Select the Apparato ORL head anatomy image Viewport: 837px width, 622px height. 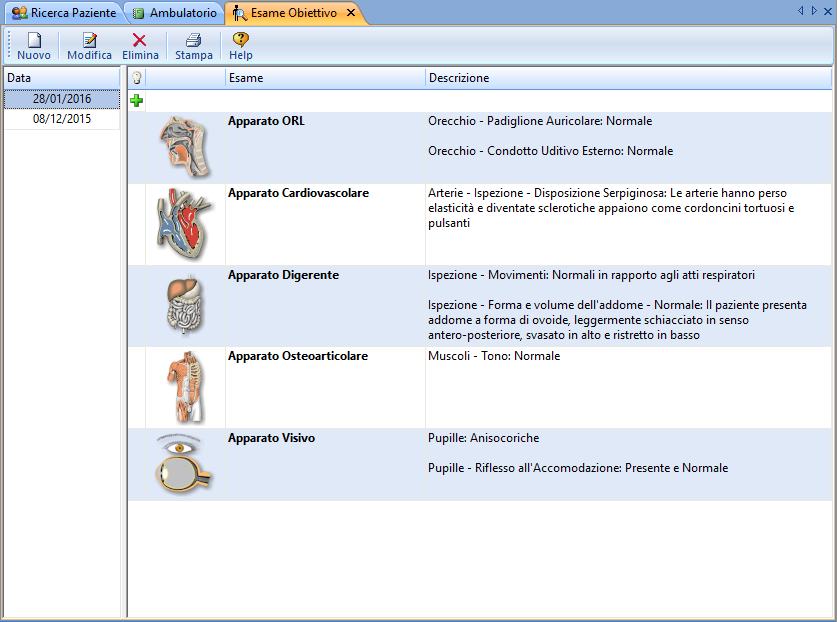[185, 148]
